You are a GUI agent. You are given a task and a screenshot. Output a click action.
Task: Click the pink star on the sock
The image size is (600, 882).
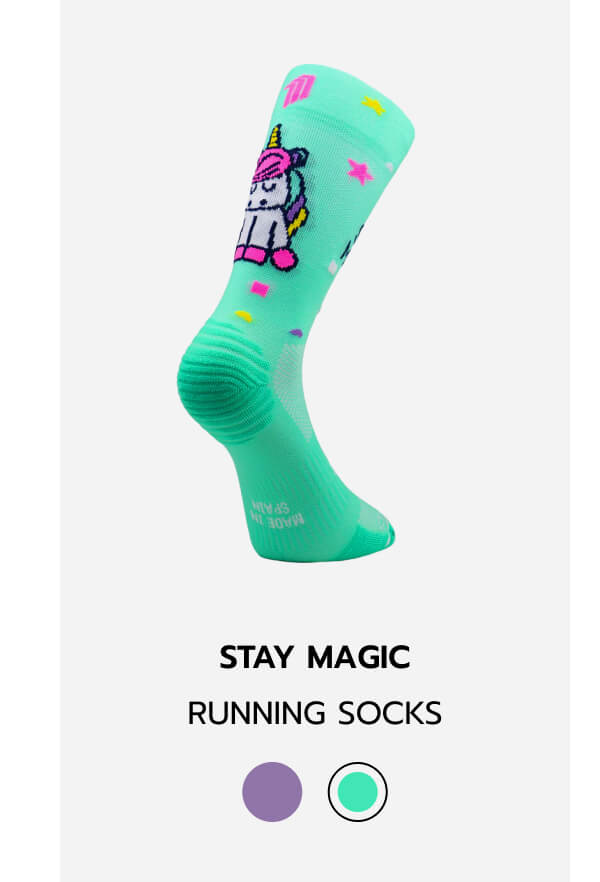pos(360,171)
